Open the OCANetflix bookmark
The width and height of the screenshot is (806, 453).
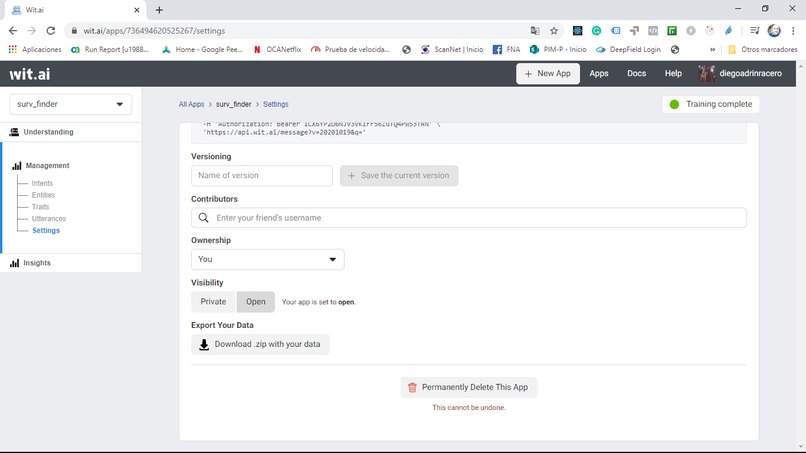tap(278, 49)
